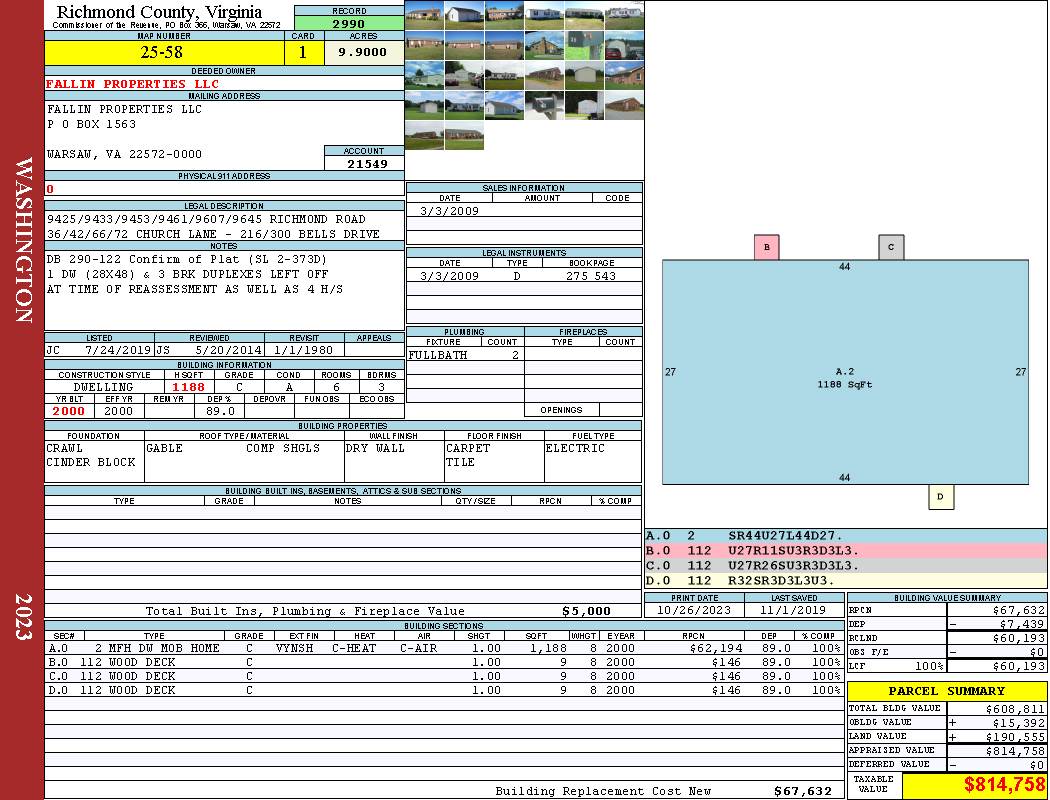Click the yellow map number 25-58 field
The image size is (1050, 800).
coord(164,52)
